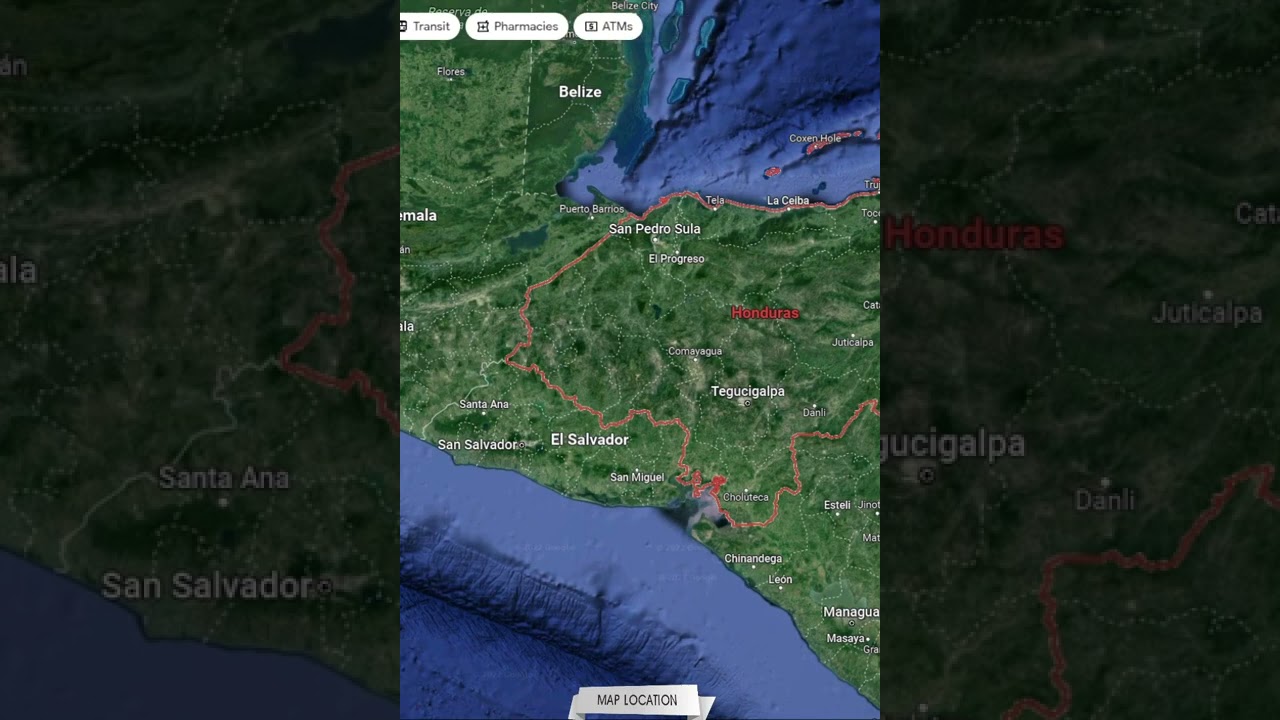Image resolution: width=1280 pixels, height=720 pixels.
Task: Click the Masaya city label
Action: [845, 638]
